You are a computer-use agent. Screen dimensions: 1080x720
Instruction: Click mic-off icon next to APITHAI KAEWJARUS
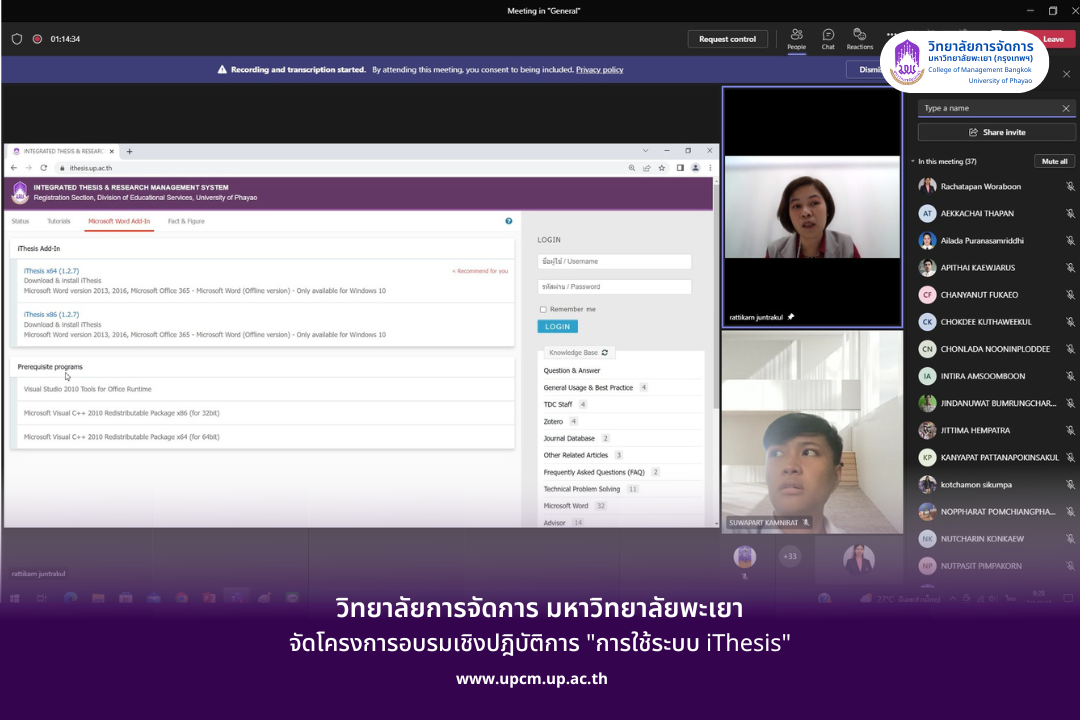pyautogui.click(x=1070, y=267)
